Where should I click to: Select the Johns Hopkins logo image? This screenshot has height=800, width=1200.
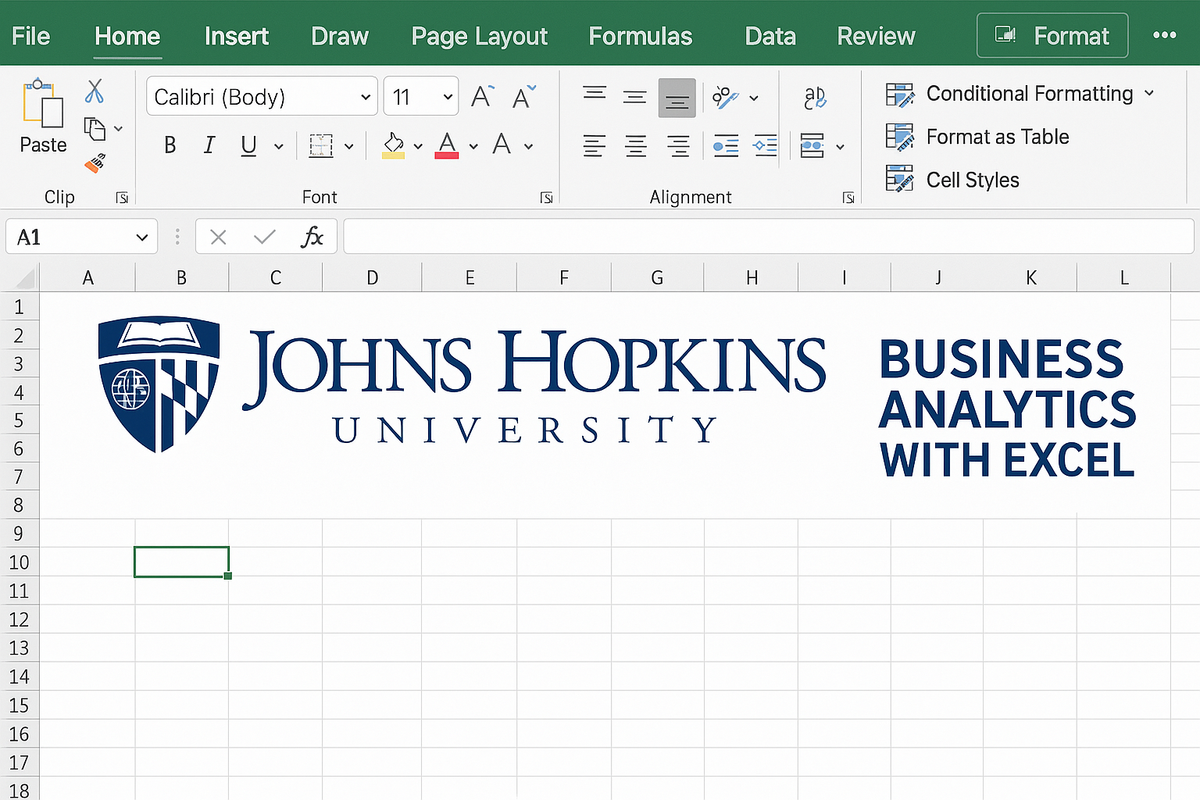tap(460, 385)
